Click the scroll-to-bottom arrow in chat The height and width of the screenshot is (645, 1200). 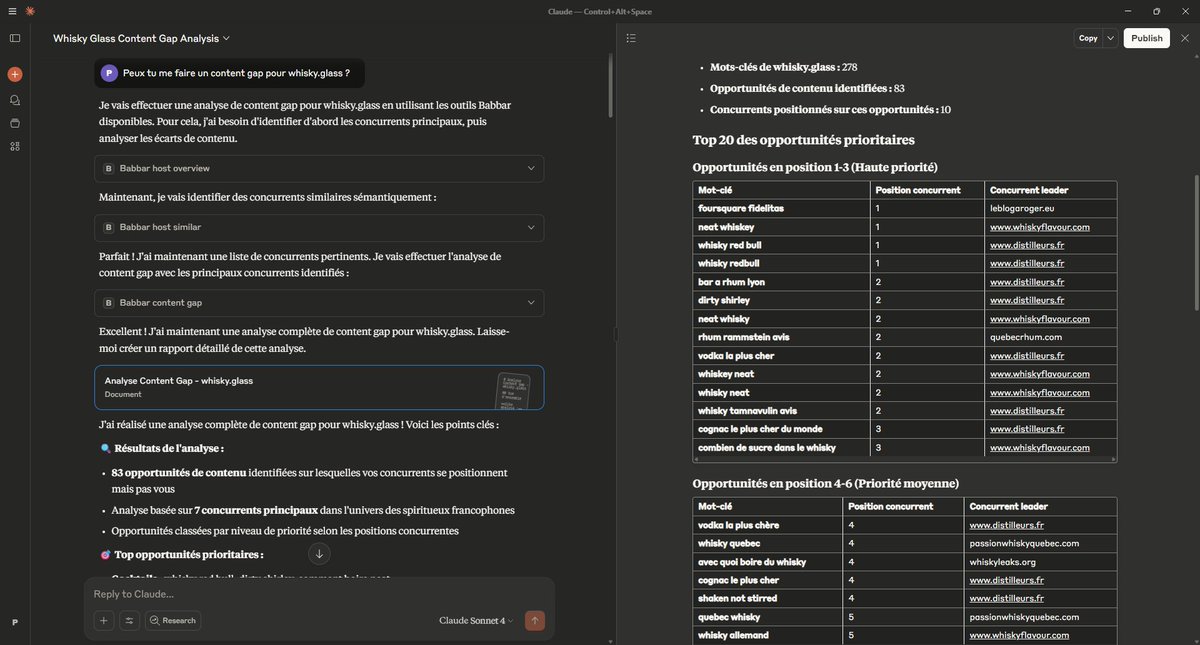(x=319, y=554)
